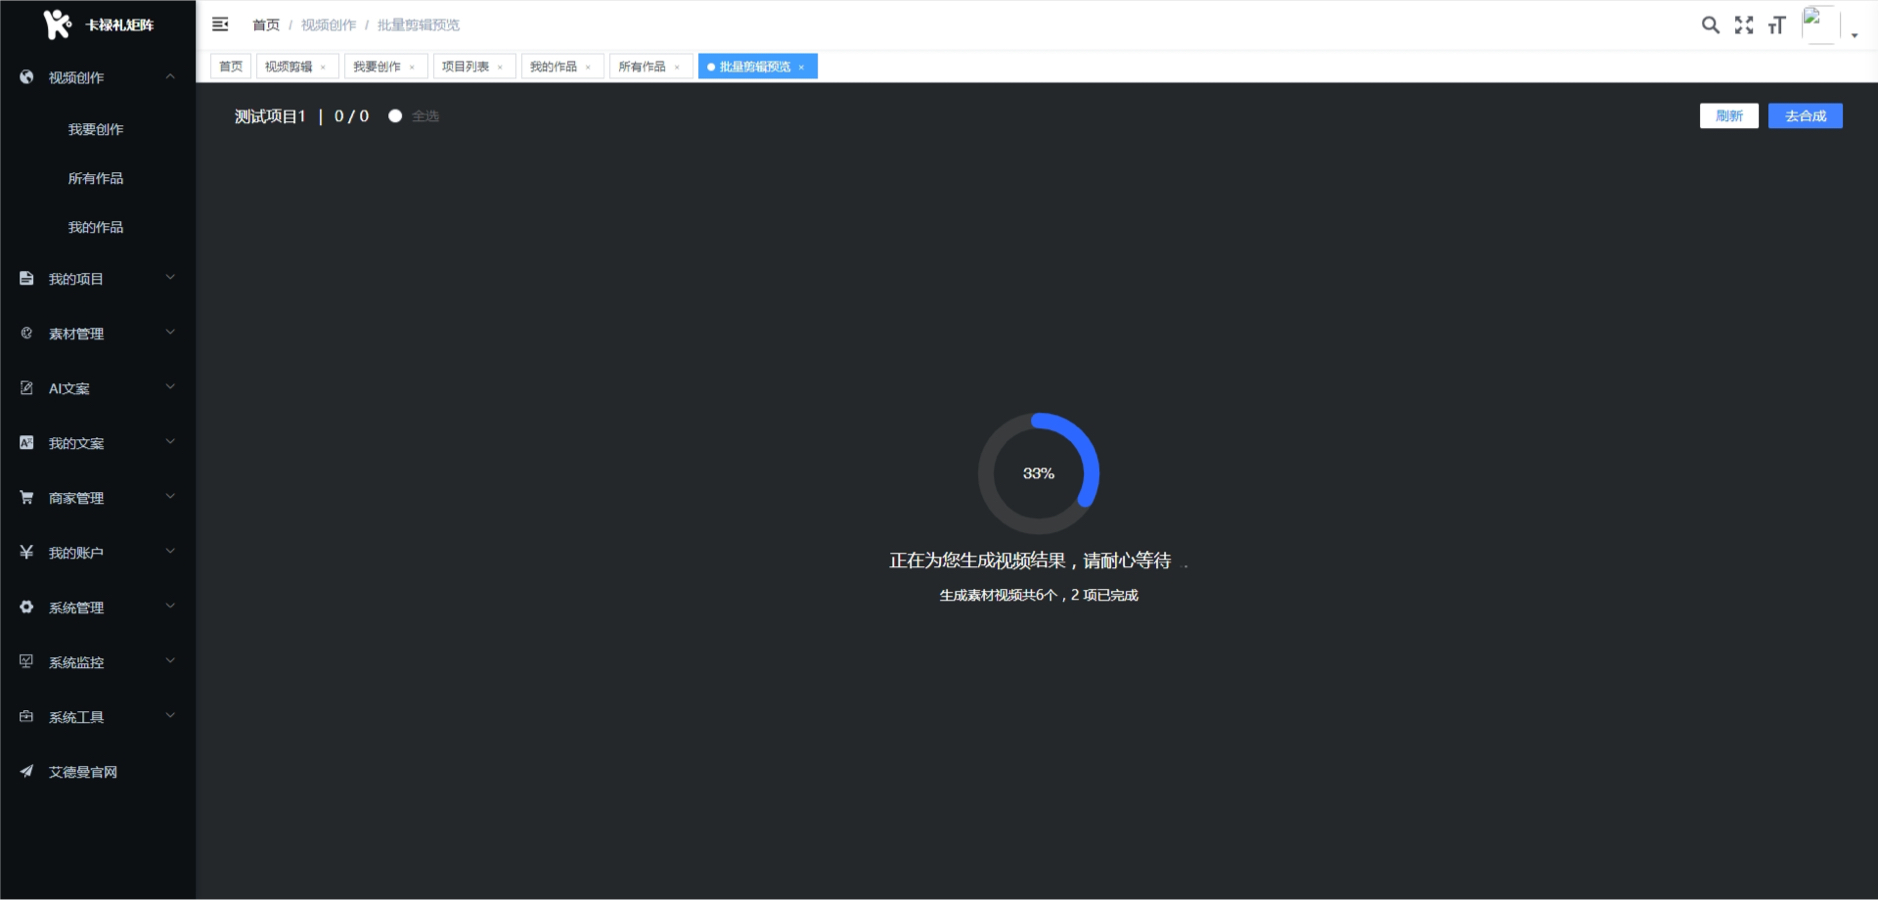
Task: Click the 素材管理 sidebar icon
Action: [x=27, y=333]
